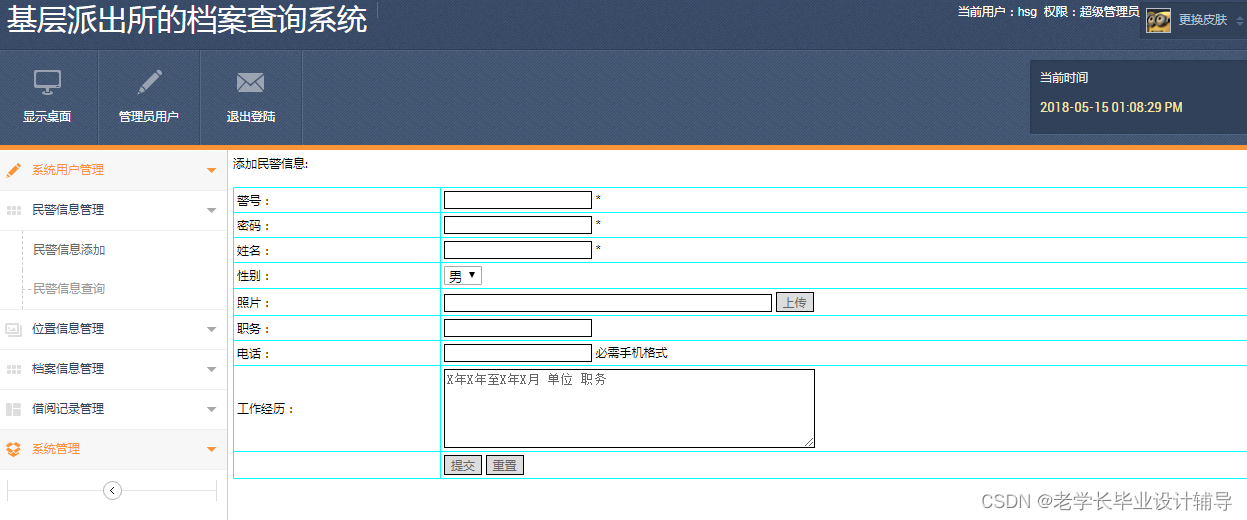
Task: Expand the 系统管理 arrow
Action: click(211, 450)
